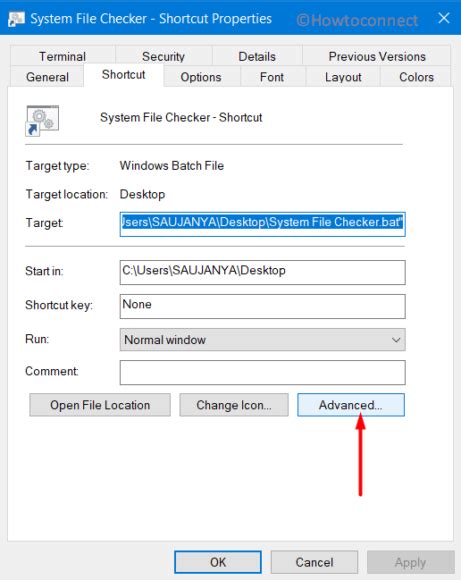461x580 pixels.
Task: Click the Cancel button
Action: (x=314, y=562)
